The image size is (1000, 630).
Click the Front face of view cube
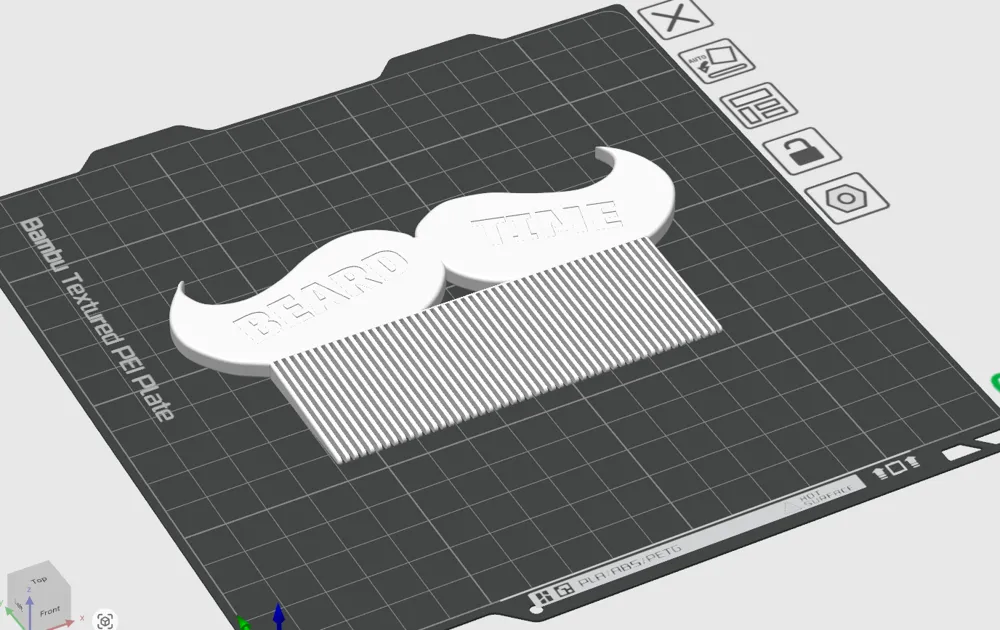click(x=49, y=611)
